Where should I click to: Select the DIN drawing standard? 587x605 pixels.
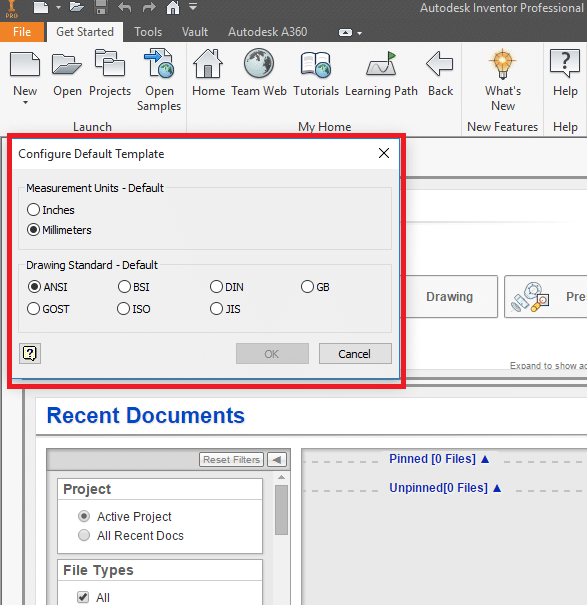coord(227,287)
